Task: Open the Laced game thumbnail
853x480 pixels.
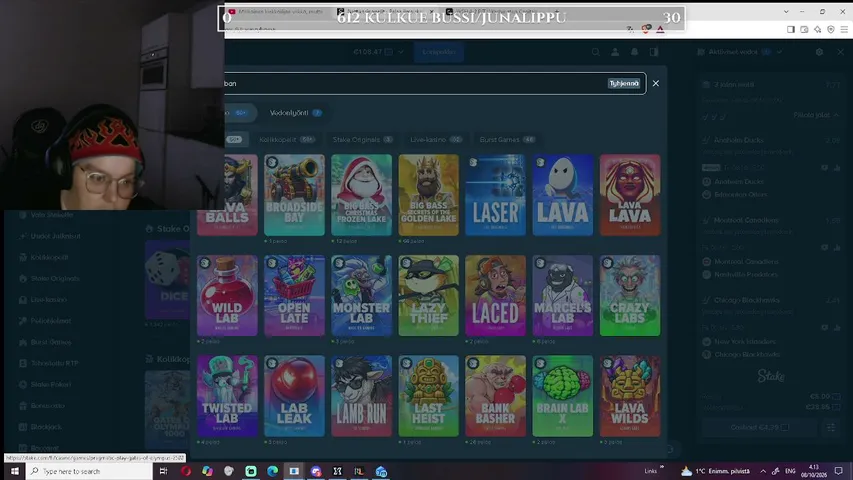Action: point(496,296)
